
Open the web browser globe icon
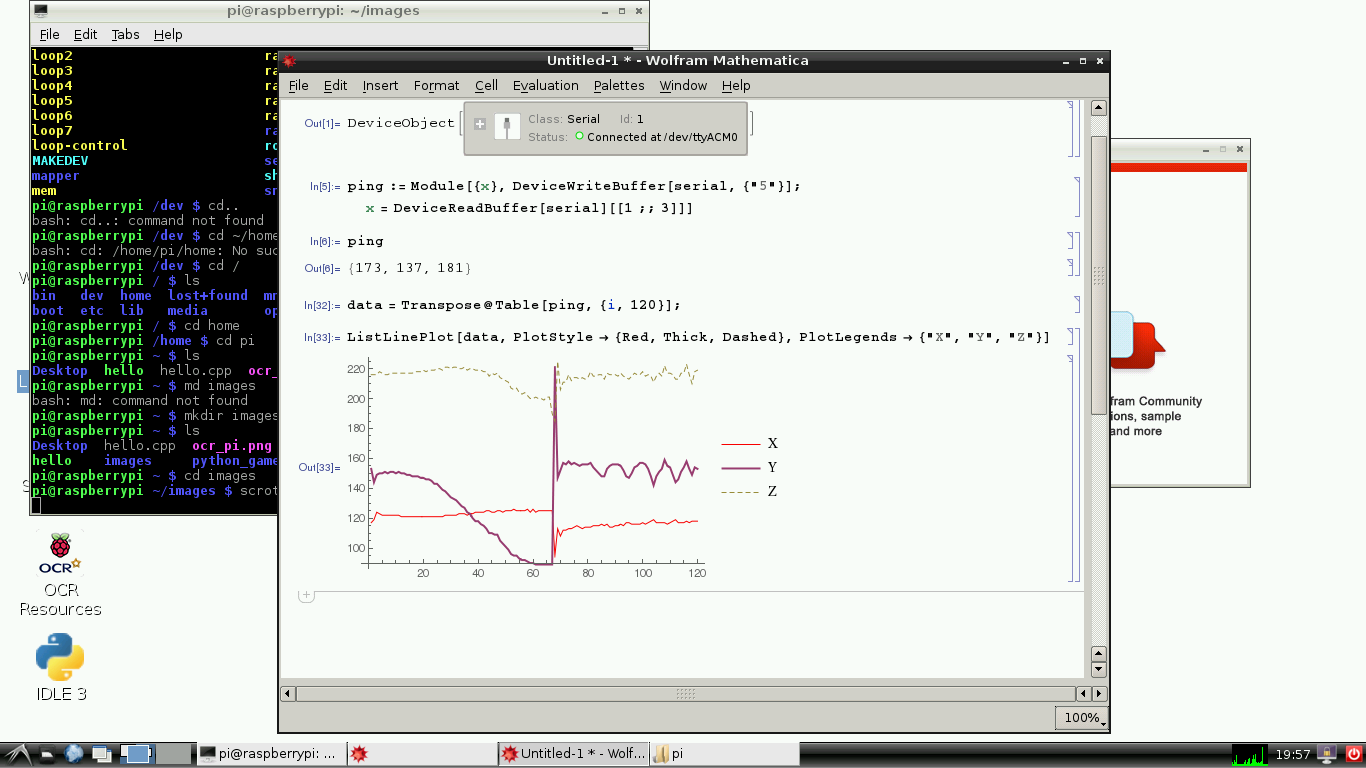74,754
